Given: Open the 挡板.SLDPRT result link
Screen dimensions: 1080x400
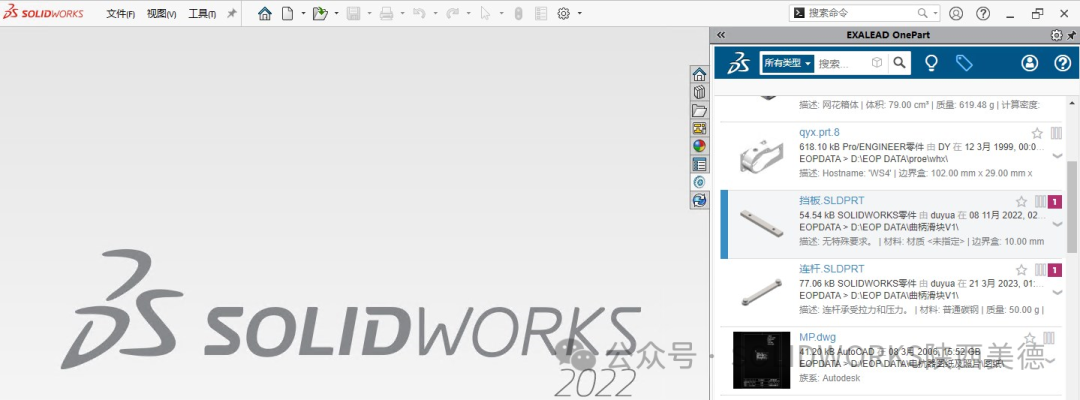Looking at the screenshot, I should point(831,200).
